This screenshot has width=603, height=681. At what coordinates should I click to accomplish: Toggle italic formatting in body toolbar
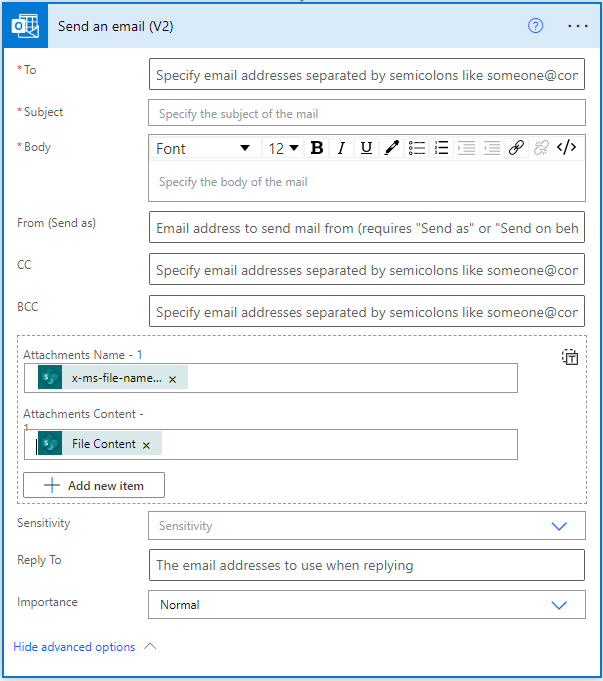(x=341, y=148)
